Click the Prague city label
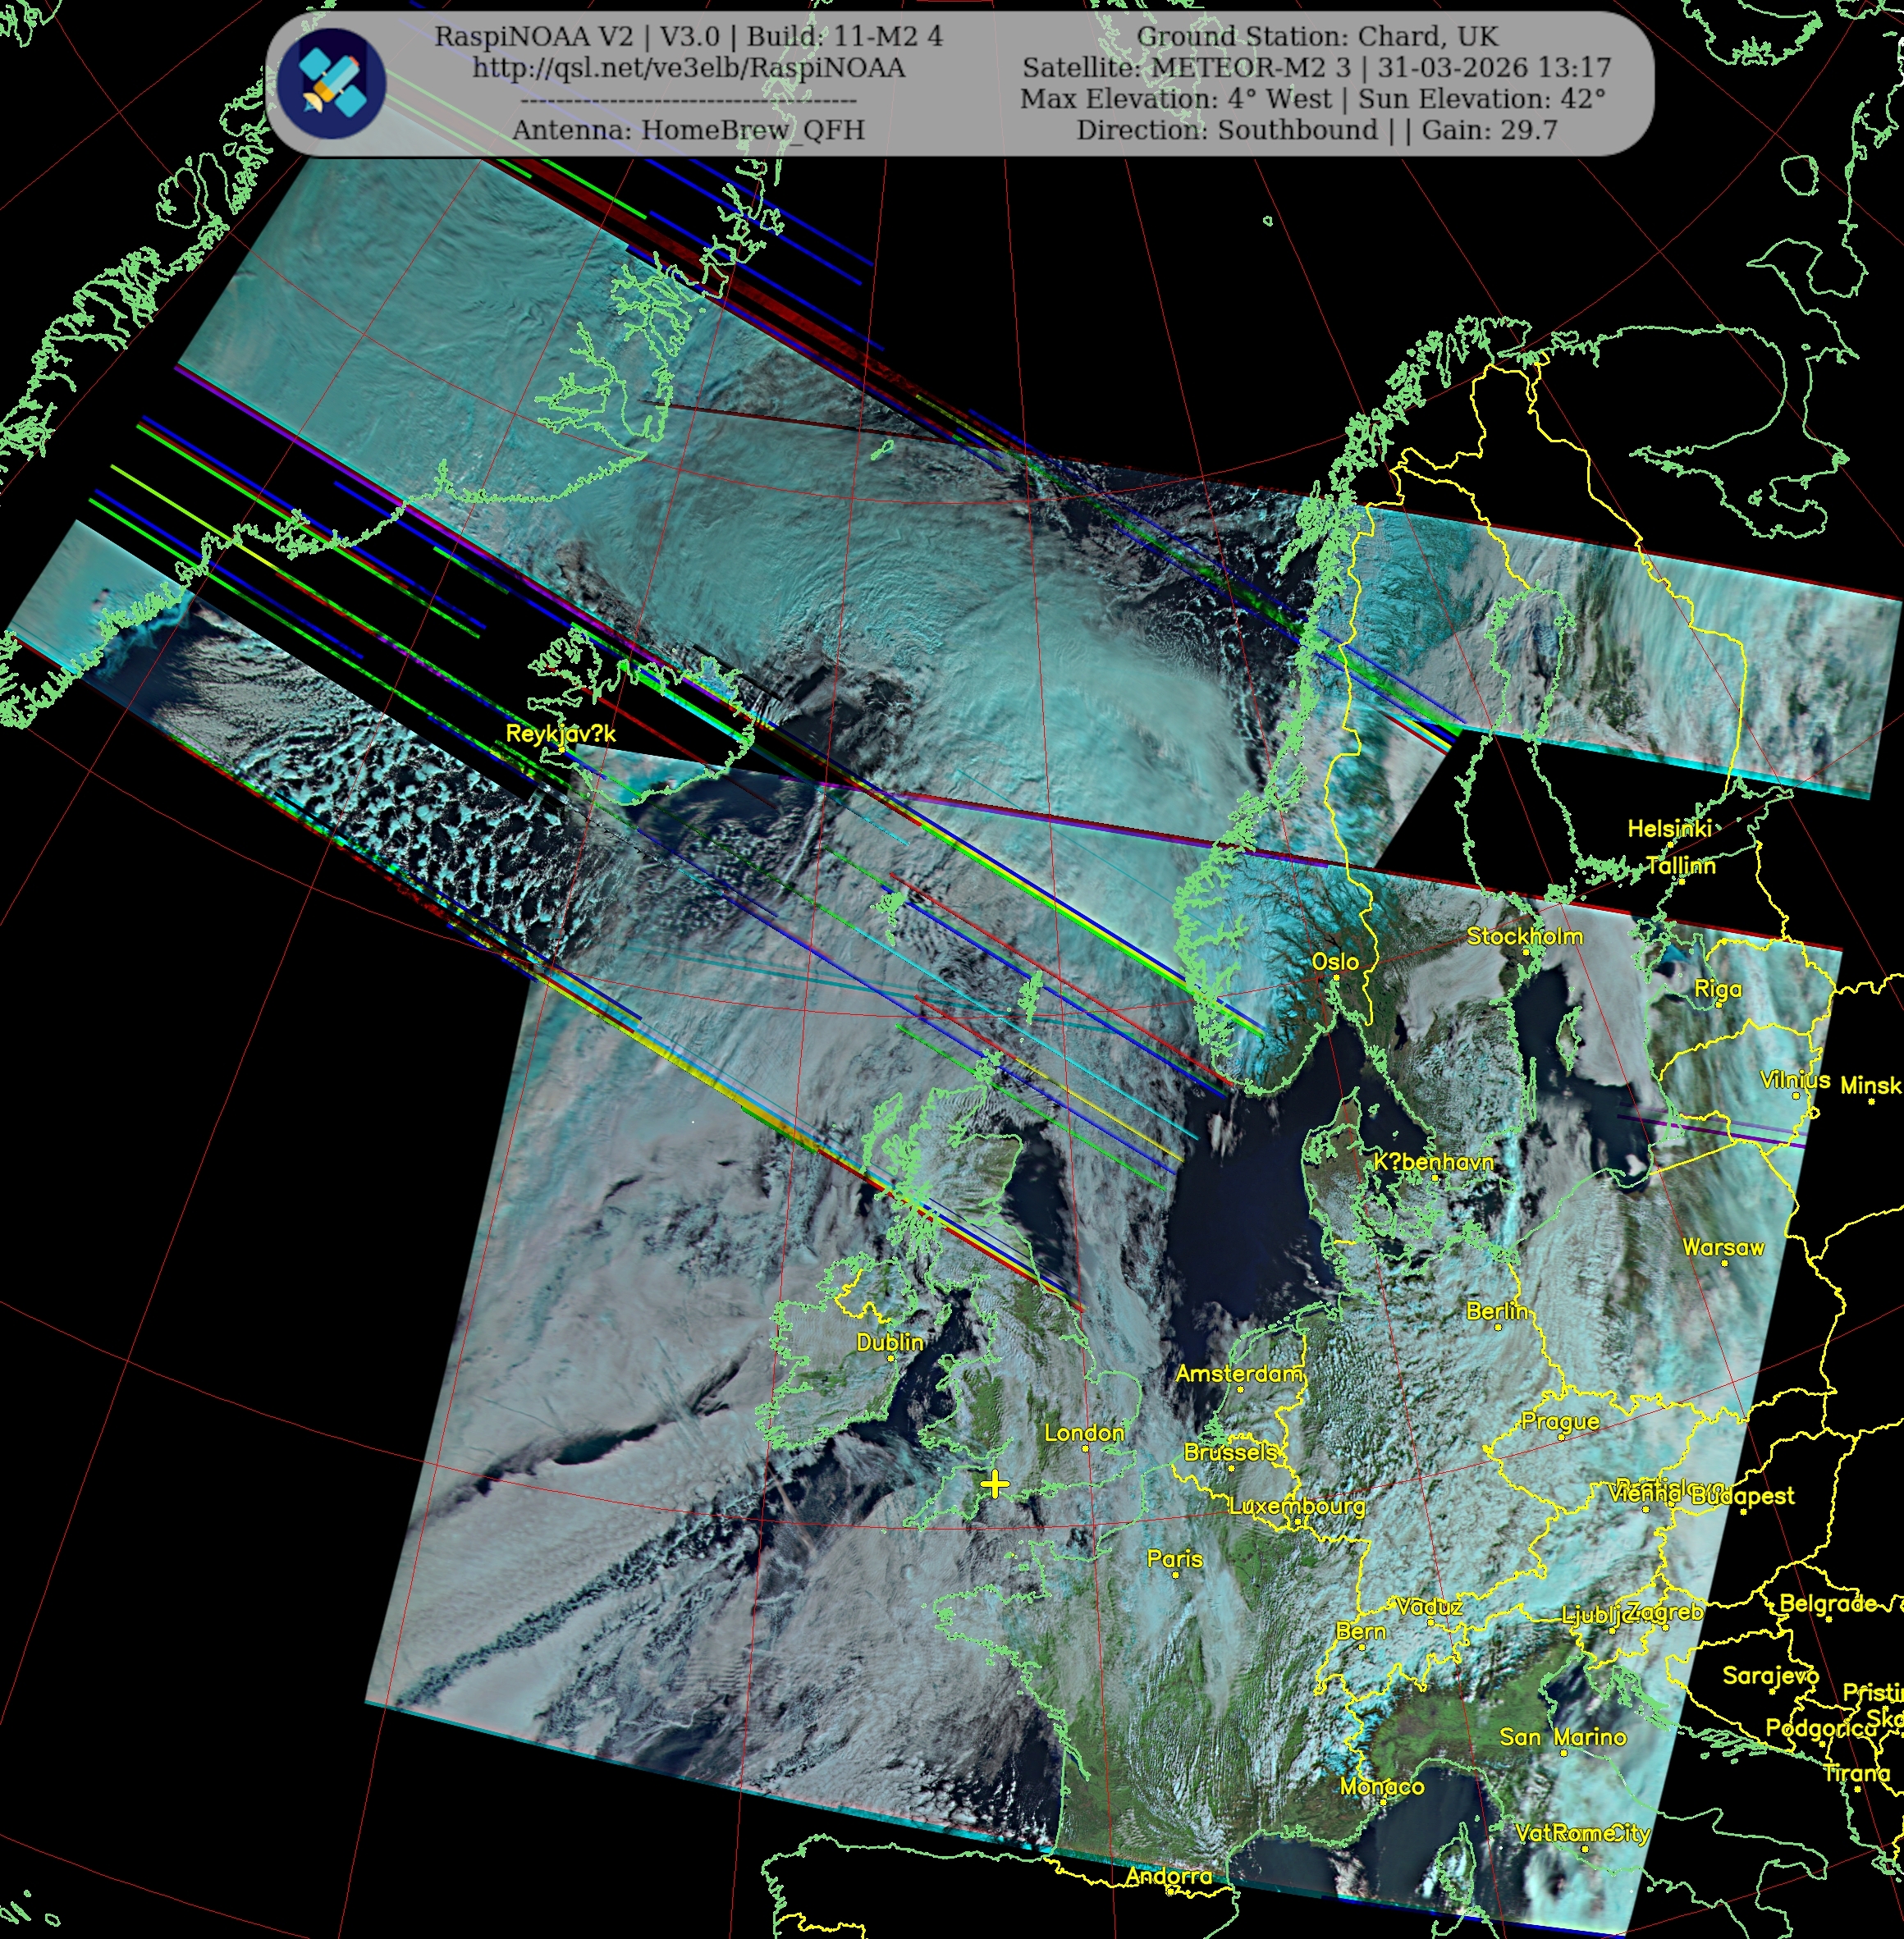The image size is (1904, 1939). pos(1559,1421)
